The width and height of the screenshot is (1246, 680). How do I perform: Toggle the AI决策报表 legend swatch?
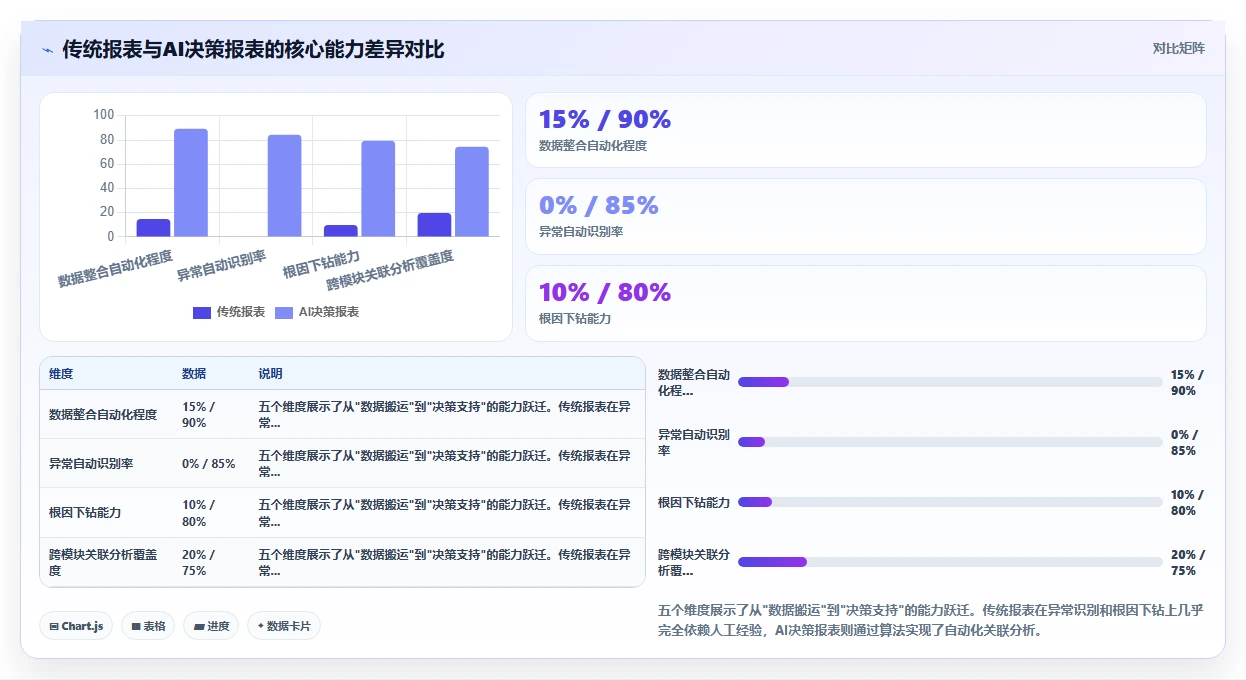284,312
